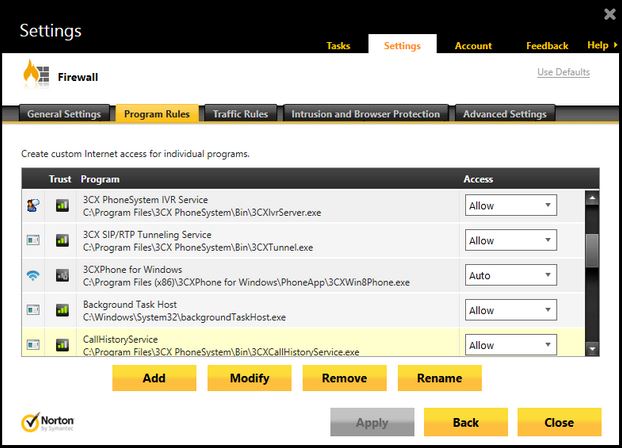Click the Firewall flame icon
The width and height of the screenshot is (622, 448).
(x=36, y=73)
